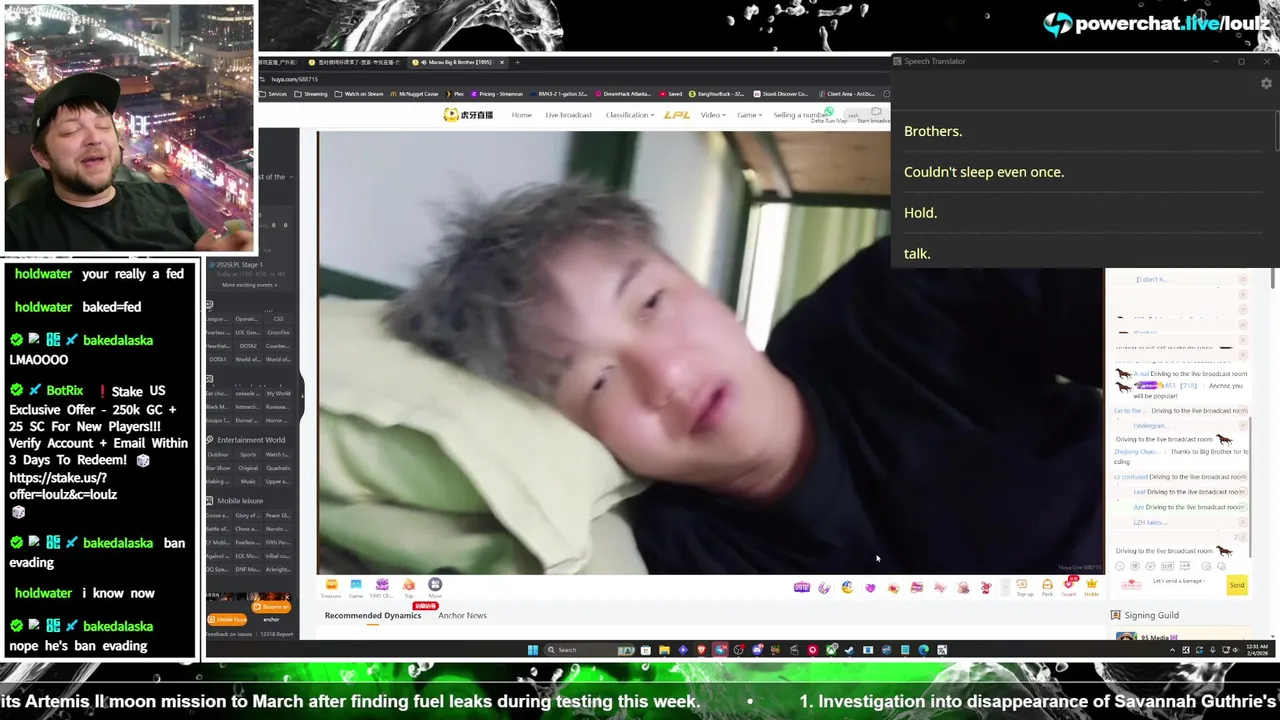
Task: Open the CS2 game category
Action: [278, 319]
